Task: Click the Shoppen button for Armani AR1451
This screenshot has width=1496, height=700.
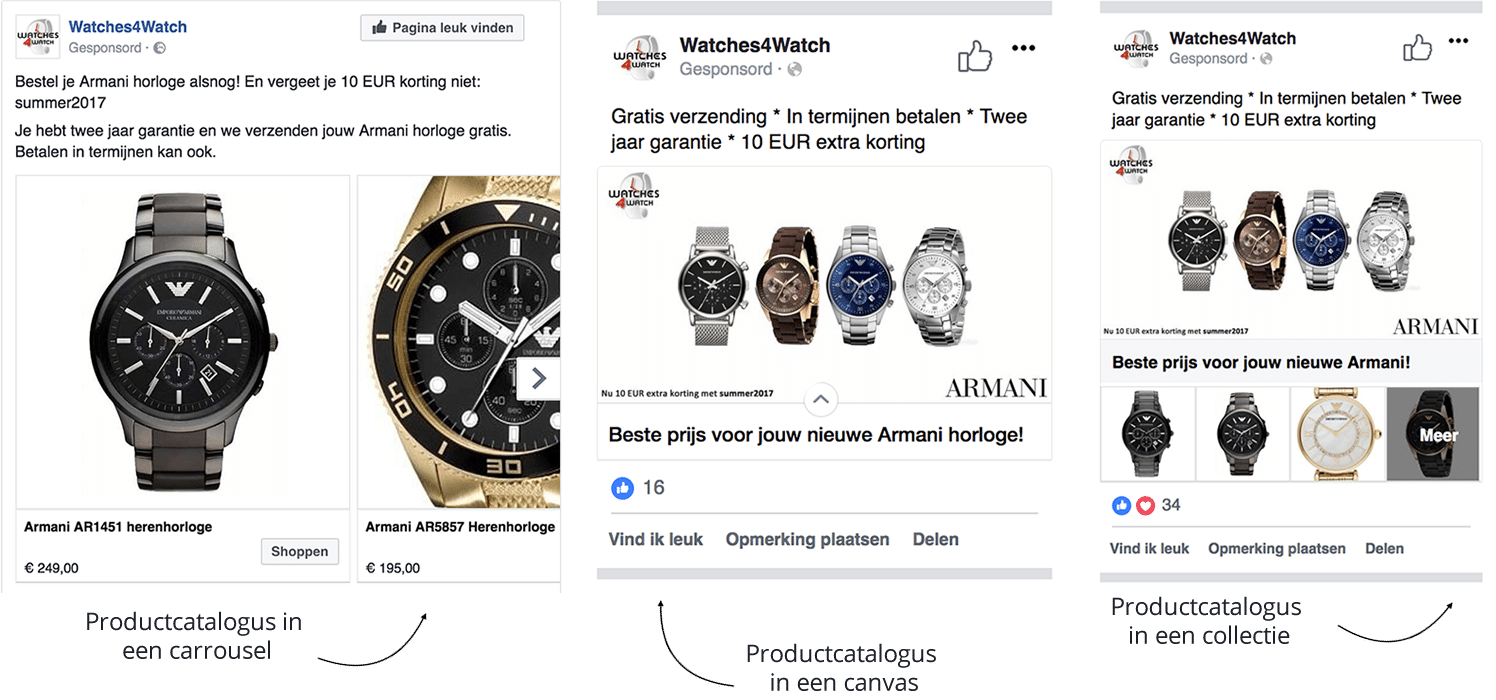Action: (300, 552)
